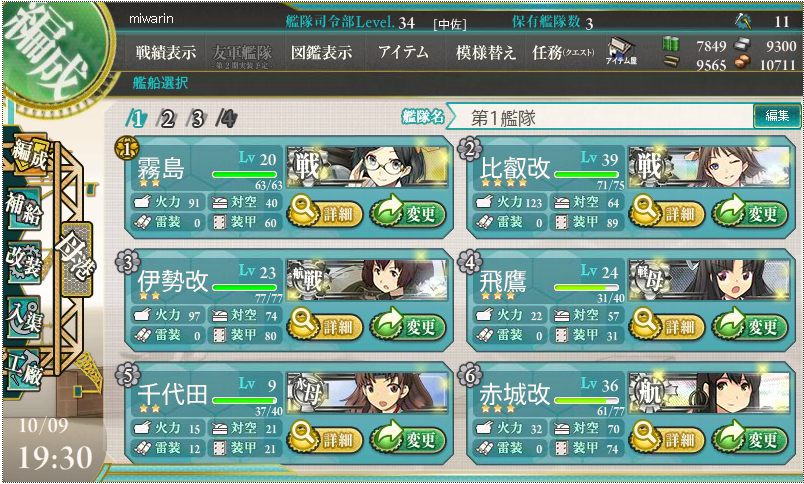Open the 改装 (remodel) sidebar icon
This screenshot has width=804, height=484.
tap(23, 262)
